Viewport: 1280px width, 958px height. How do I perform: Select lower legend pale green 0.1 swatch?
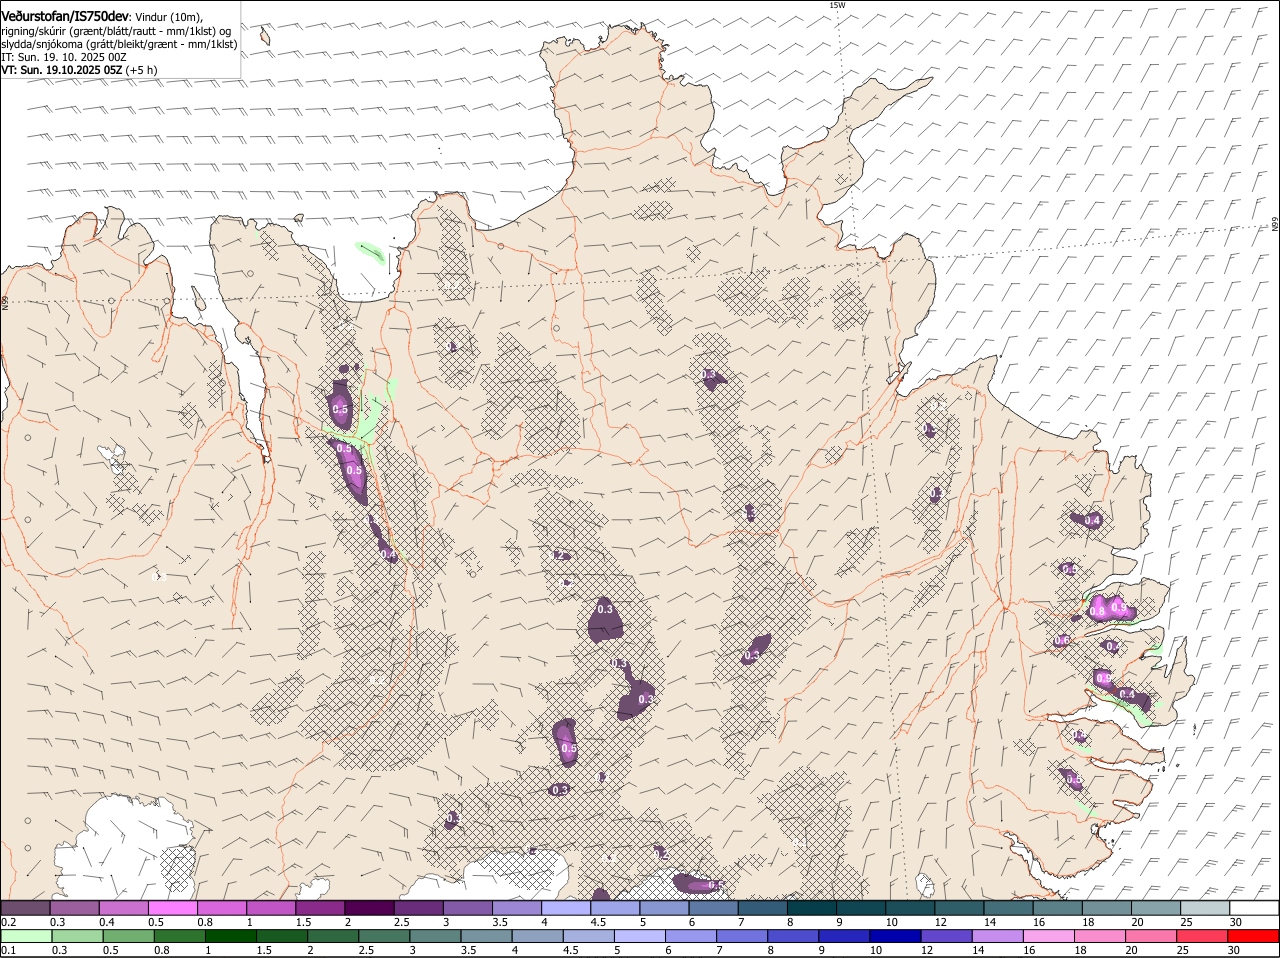25,936
